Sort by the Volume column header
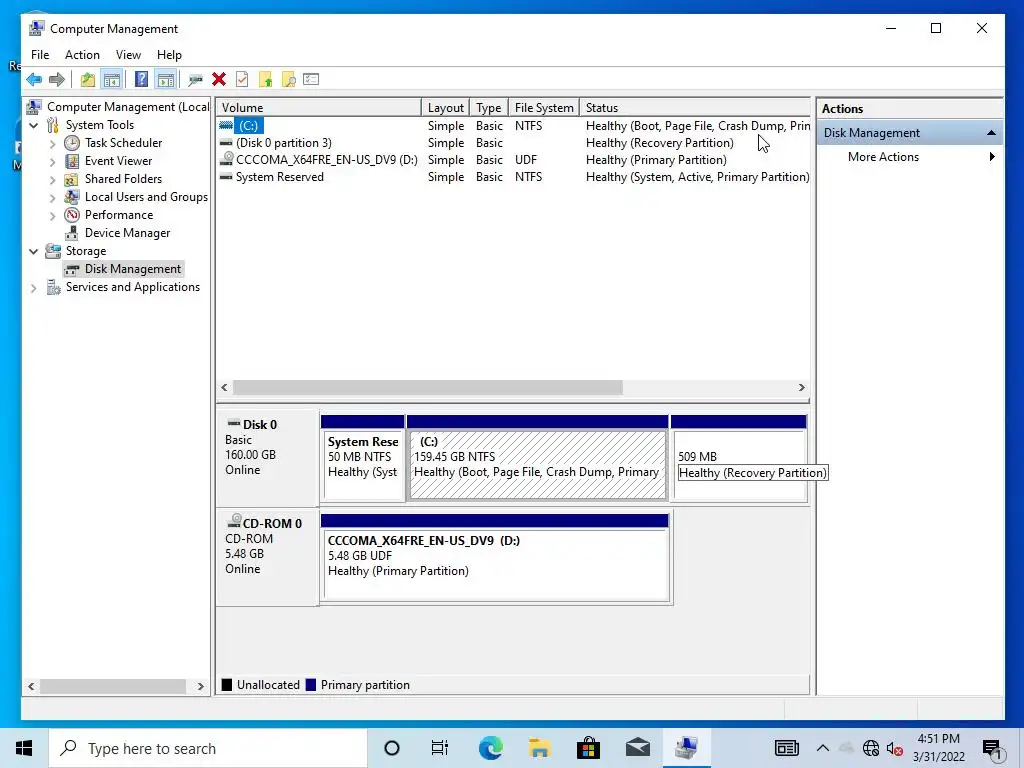This screenshot has height=768, width=1024. pos(319,108)
